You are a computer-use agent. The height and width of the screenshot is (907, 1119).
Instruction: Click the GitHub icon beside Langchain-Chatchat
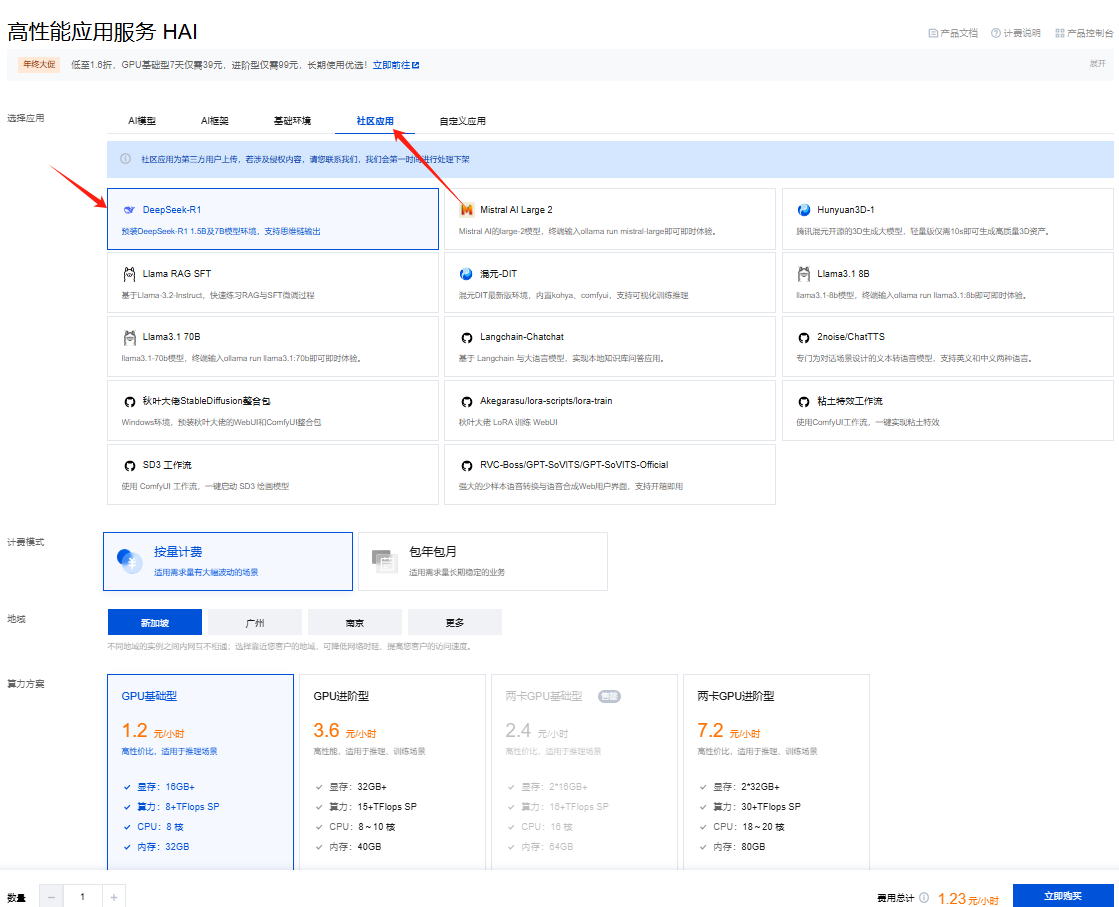coord(467,338)
